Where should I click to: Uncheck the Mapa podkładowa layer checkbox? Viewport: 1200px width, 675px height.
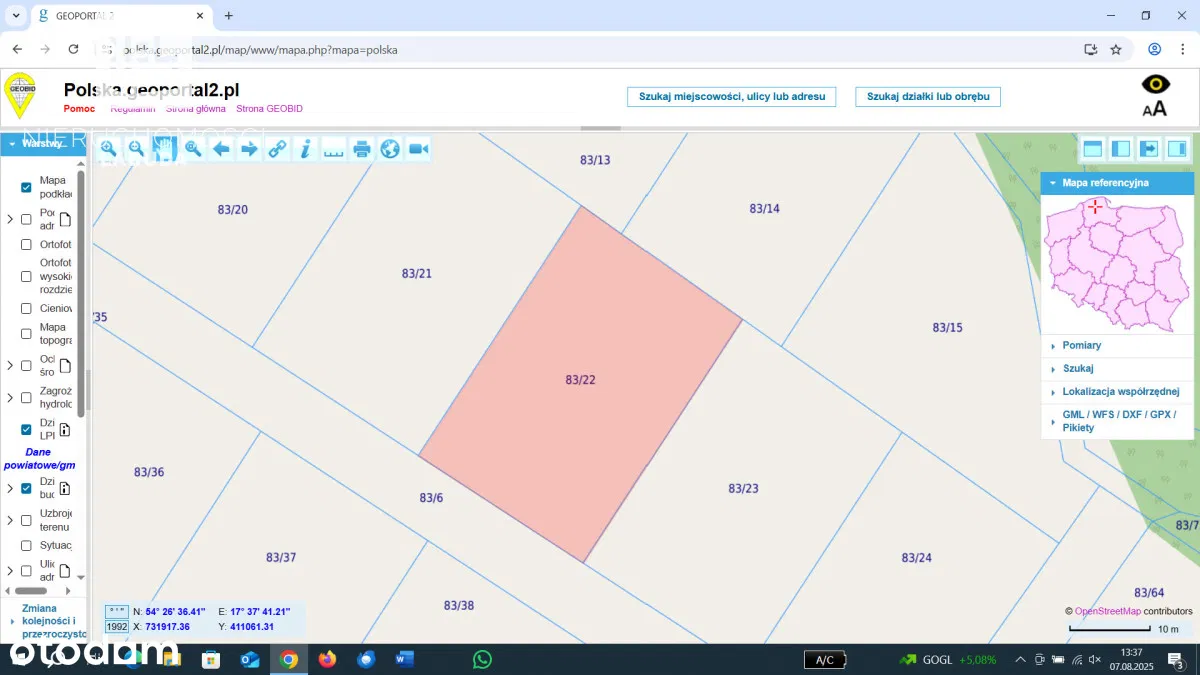26,187
